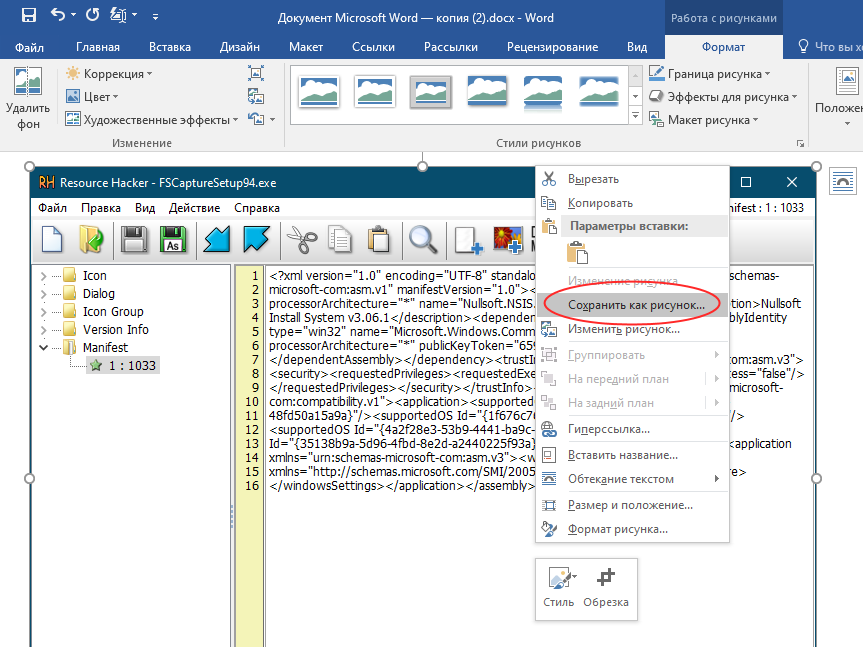Open Формат рисунка from context menu
Viewport: 863px width, 647px height.
point(632,529)
